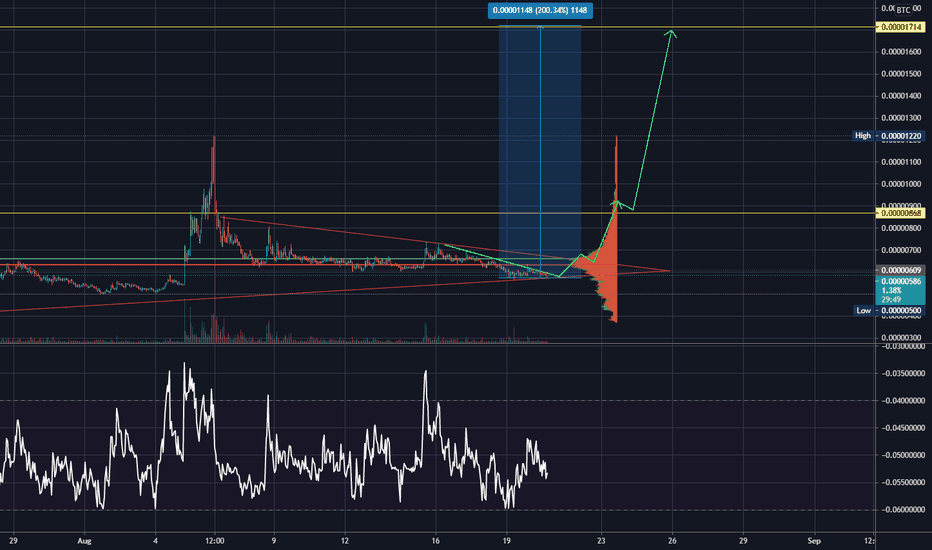Click the 0.00001300 price axis value

(901, 118)
